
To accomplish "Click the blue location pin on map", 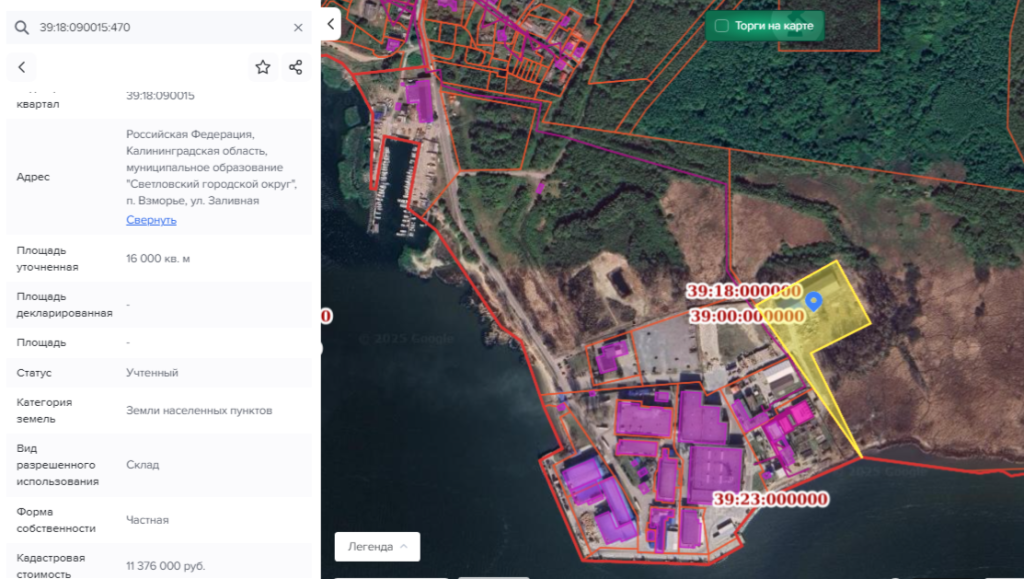I will click(x=814, y=301).
